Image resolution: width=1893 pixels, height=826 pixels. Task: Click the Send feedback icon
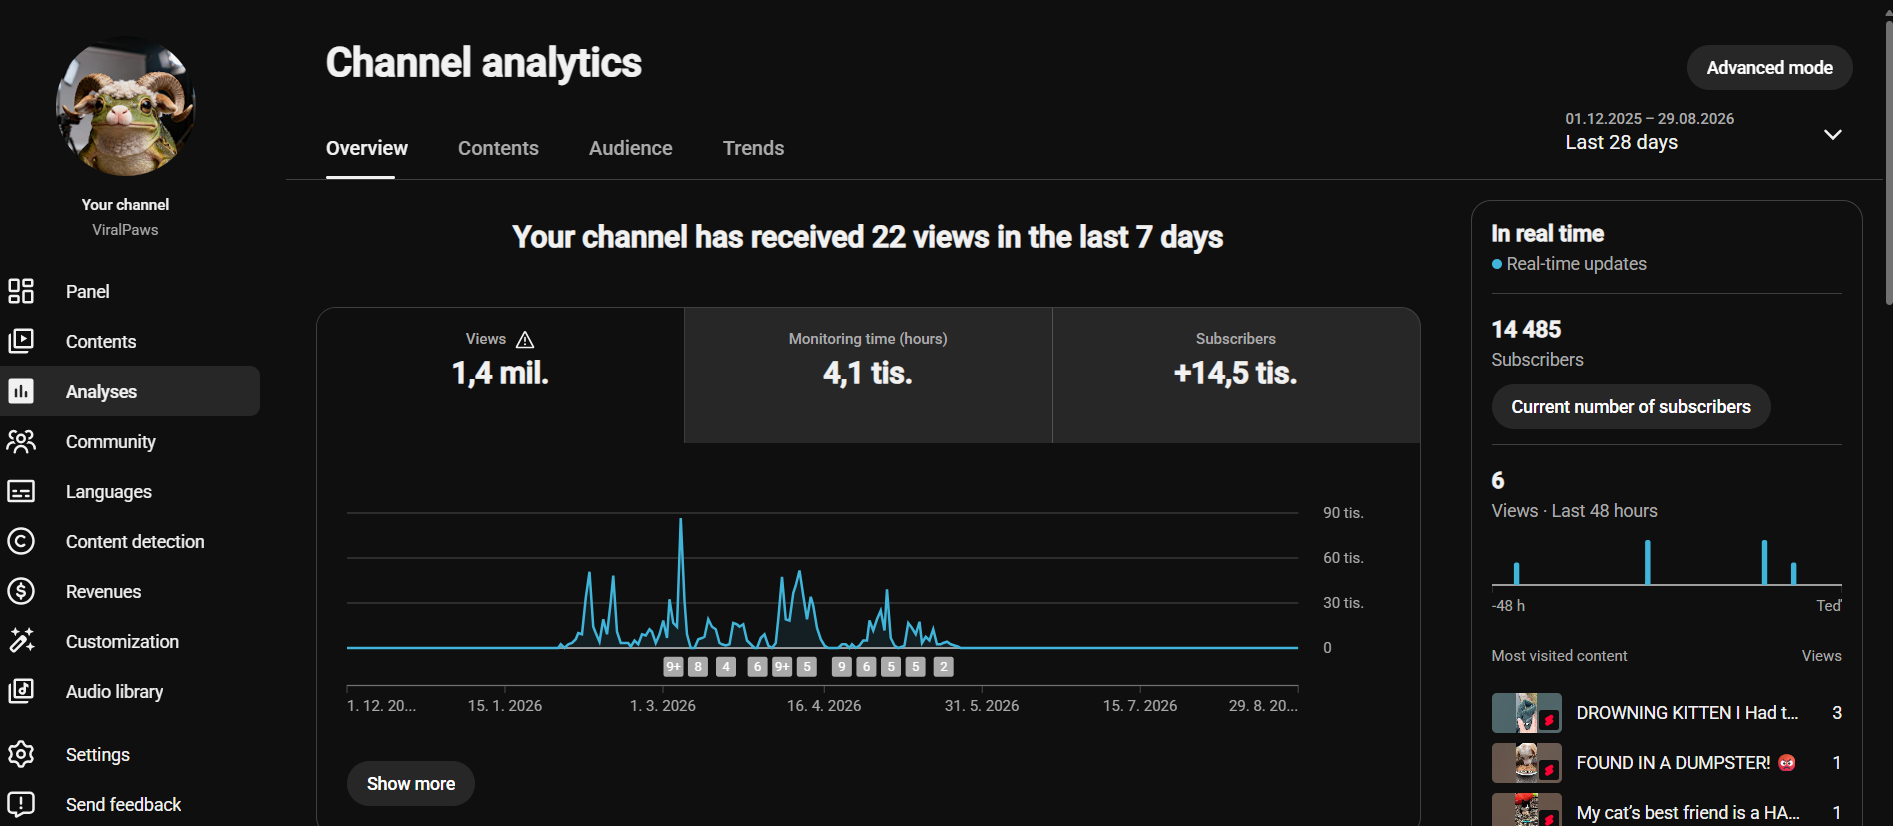point(21,804)
